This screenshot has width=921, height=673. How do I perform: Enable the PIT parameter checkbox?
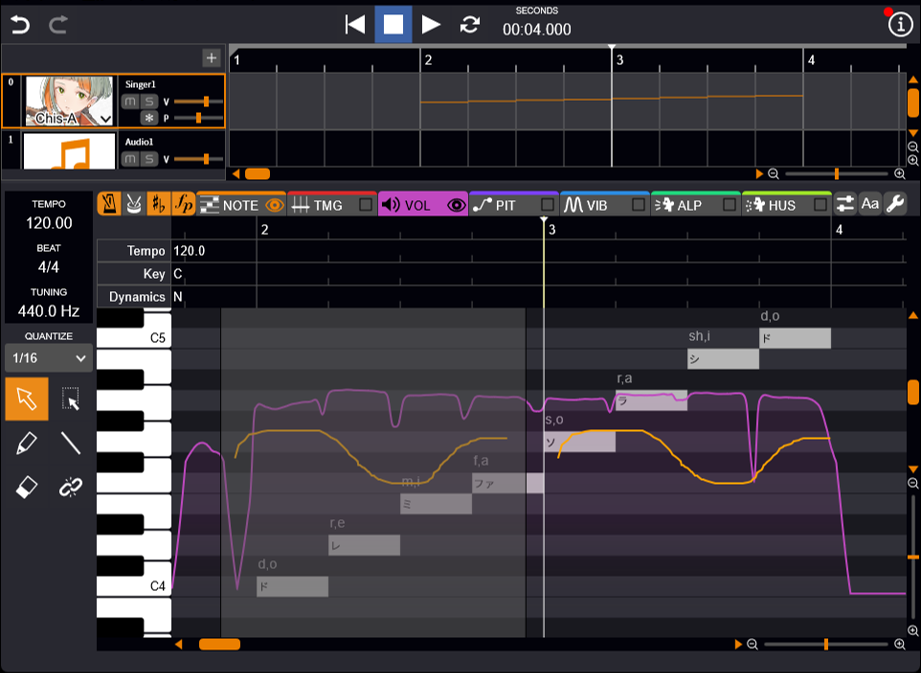[x=547, y=205]
